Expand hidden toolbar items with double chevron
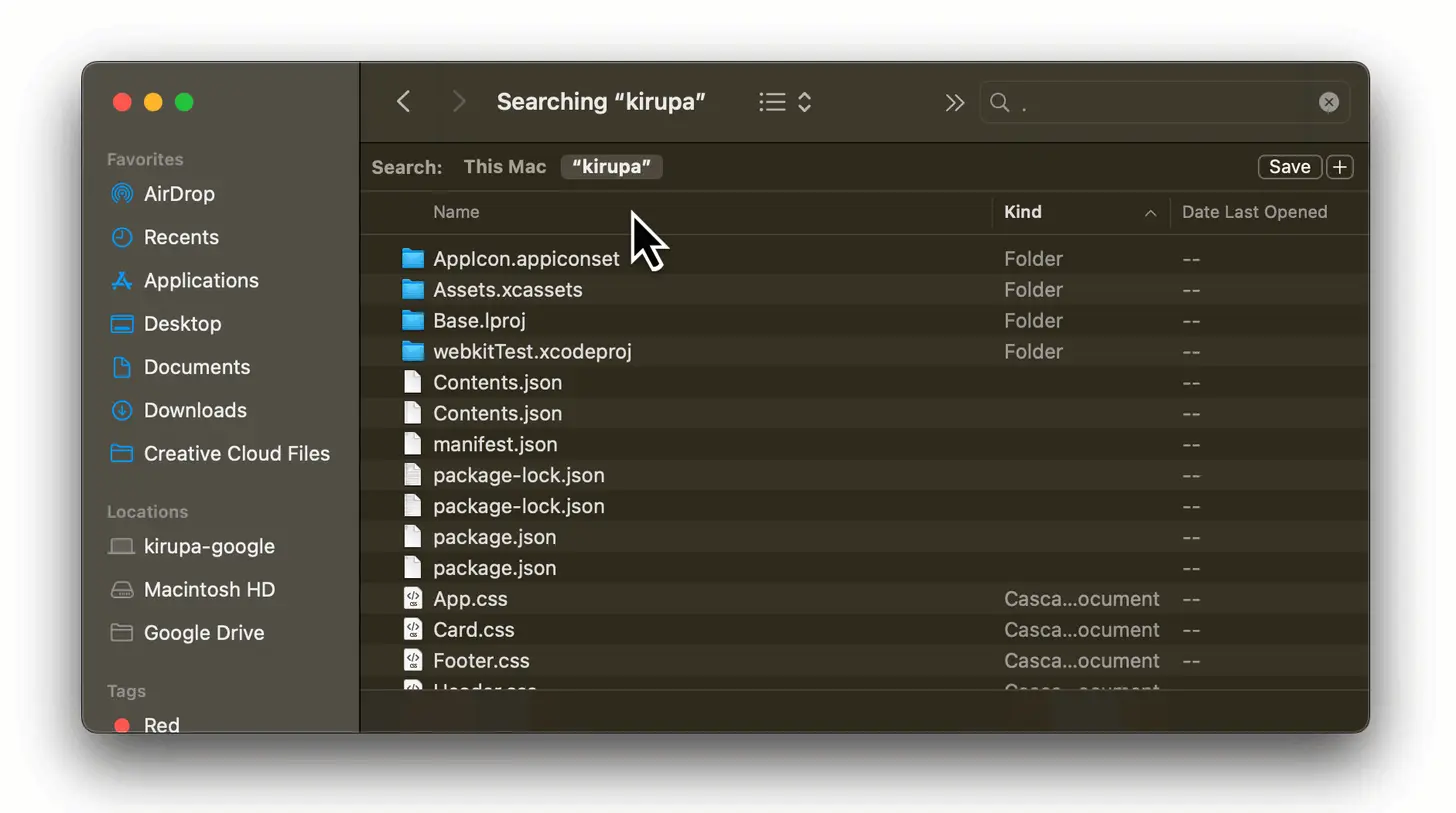Screen dimensions: 1456x813 coord(954,102)
